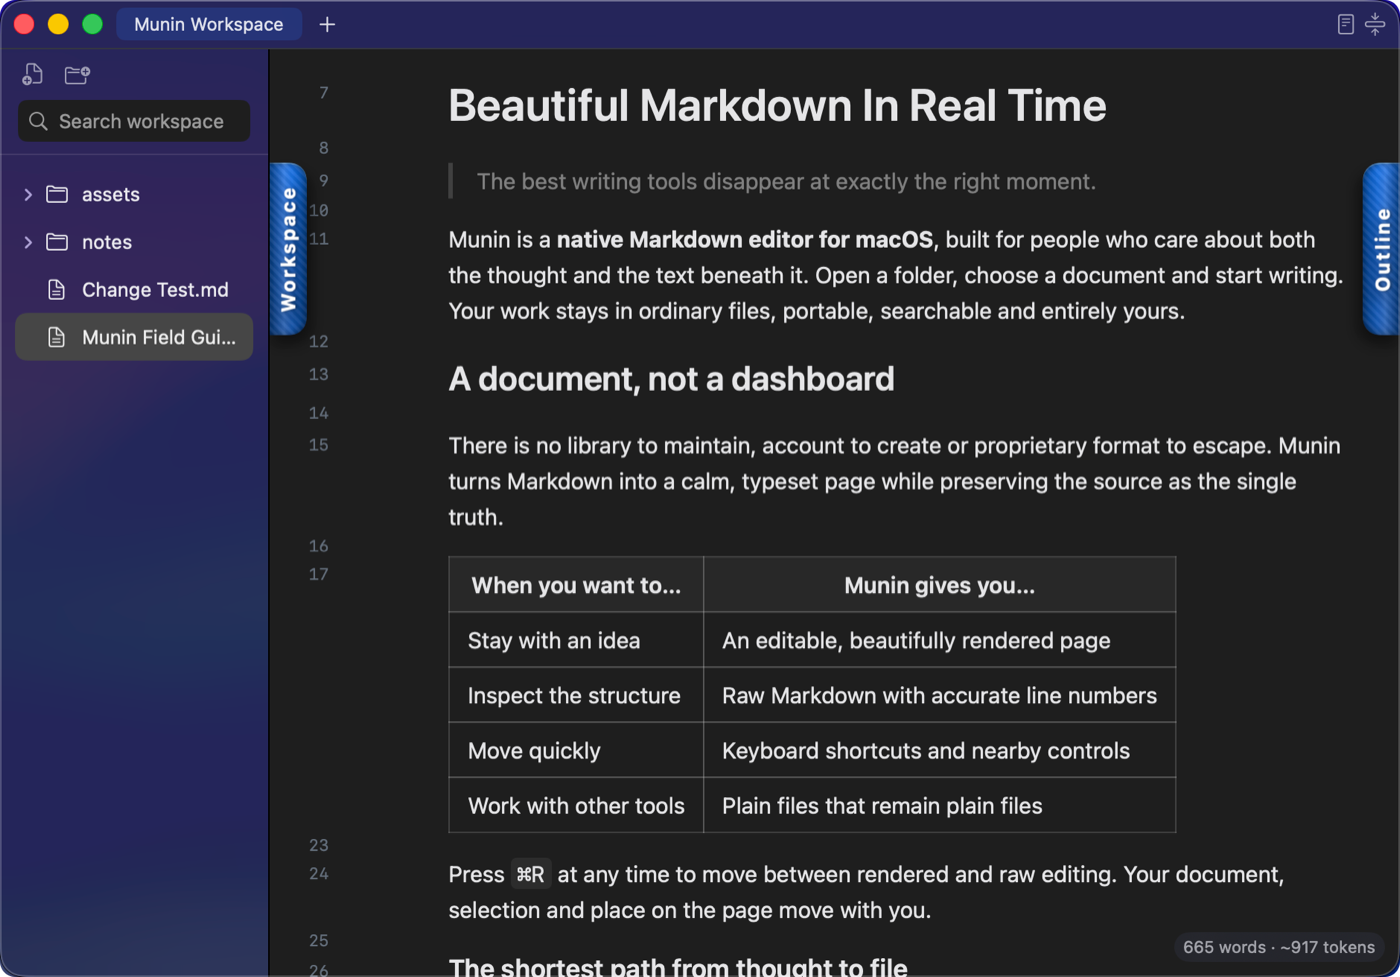Viewport: 1400px width, 977px height.
Task: Click line number 11 in the gutter
Action: coord(319,239)
